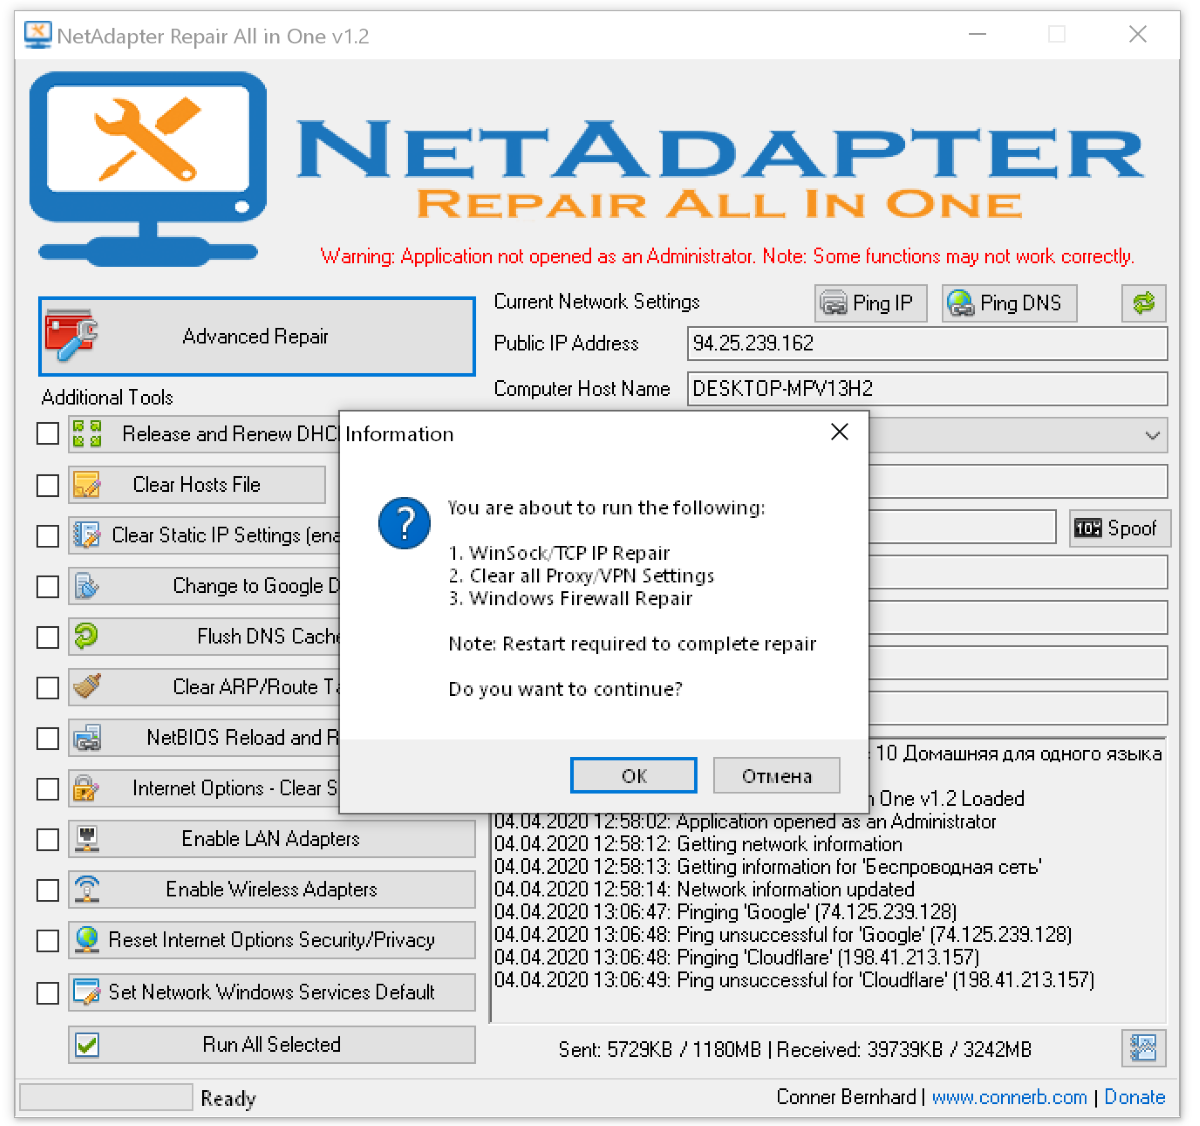The height and width of the screenshot is (1126, 1200).
Task: Click the NetAdapter monitor logo
Action: (x=148, y=168)
